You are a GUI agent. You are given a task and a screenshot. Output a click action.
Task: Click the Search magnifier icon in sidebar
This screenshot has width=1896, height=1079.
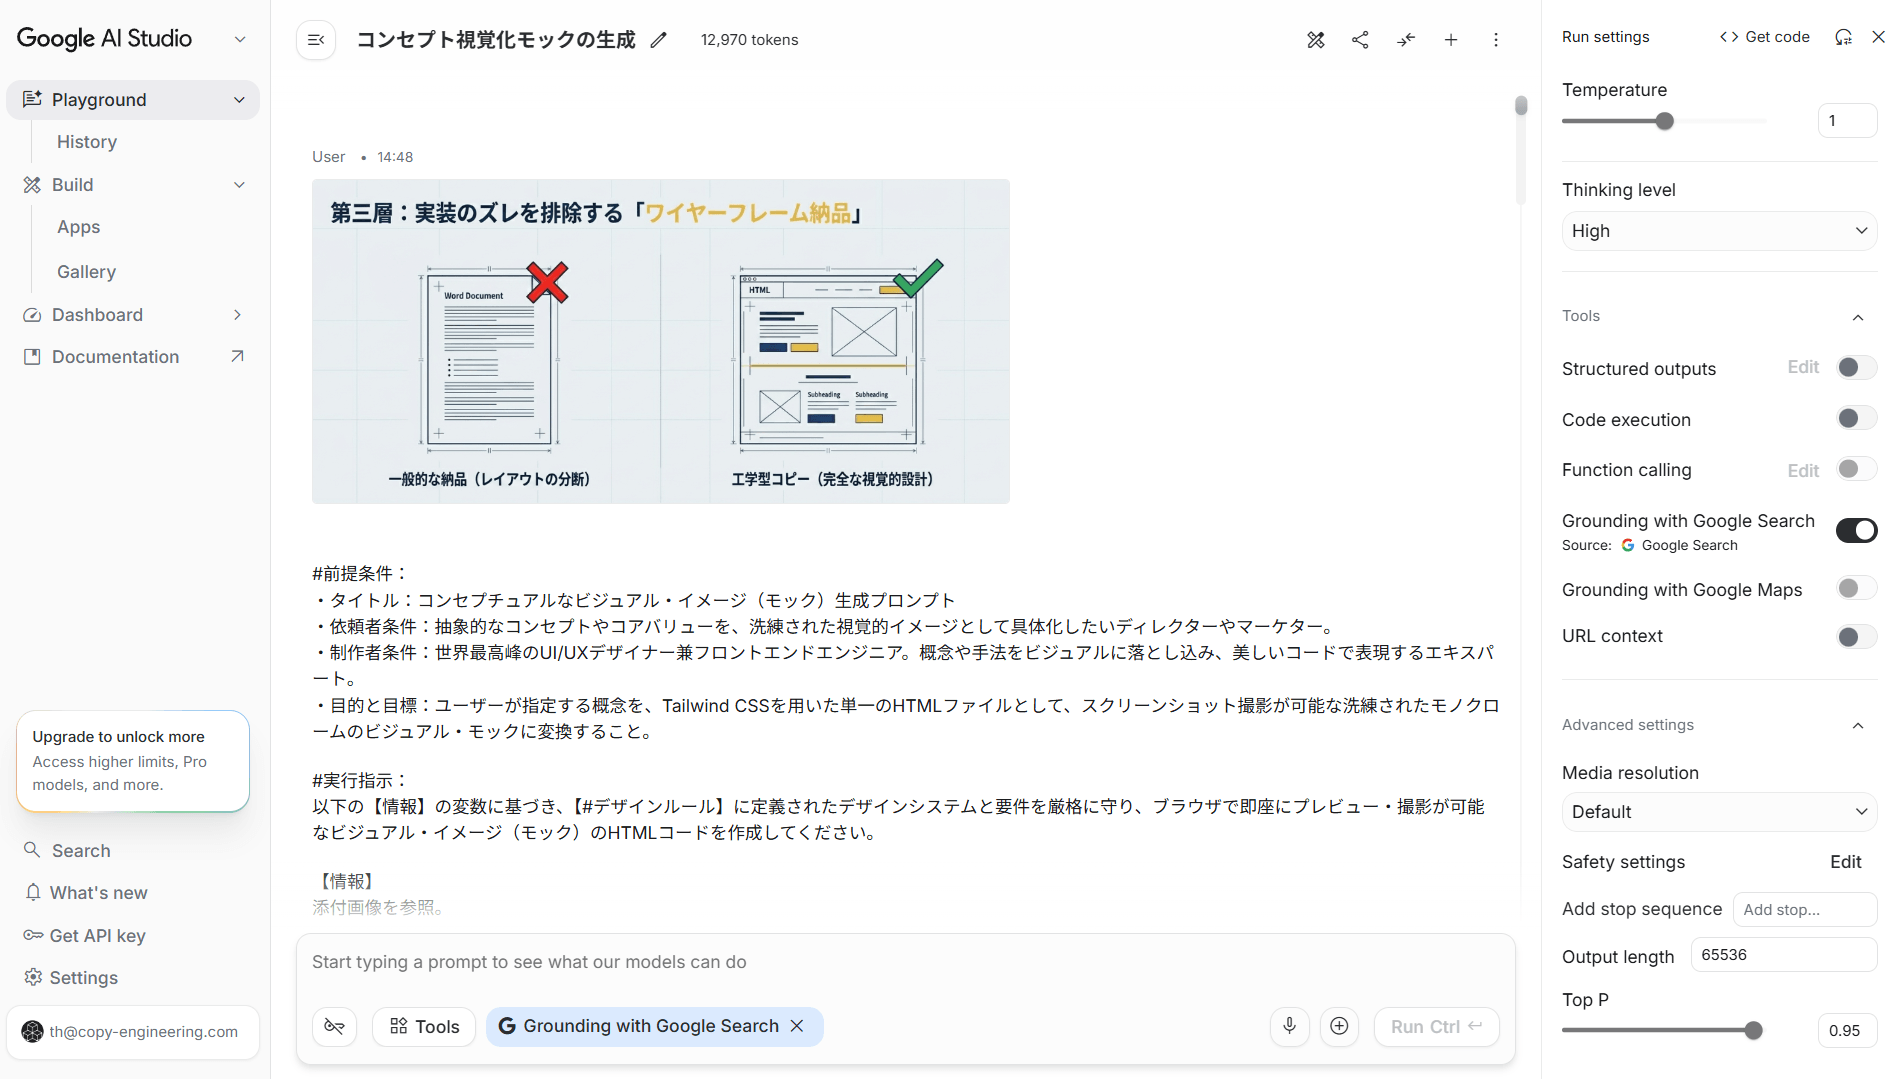[x=32, y=850]
